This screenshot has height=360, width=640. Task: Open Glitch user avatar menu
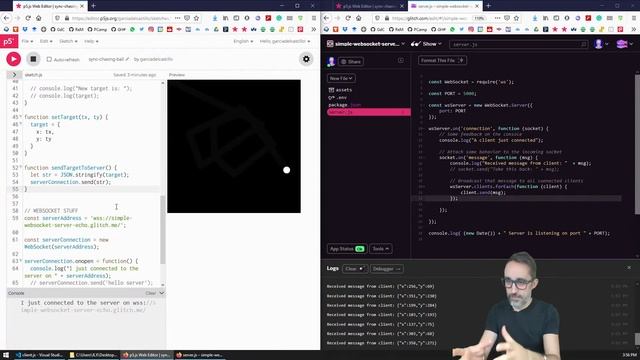[x=601, y=44]
